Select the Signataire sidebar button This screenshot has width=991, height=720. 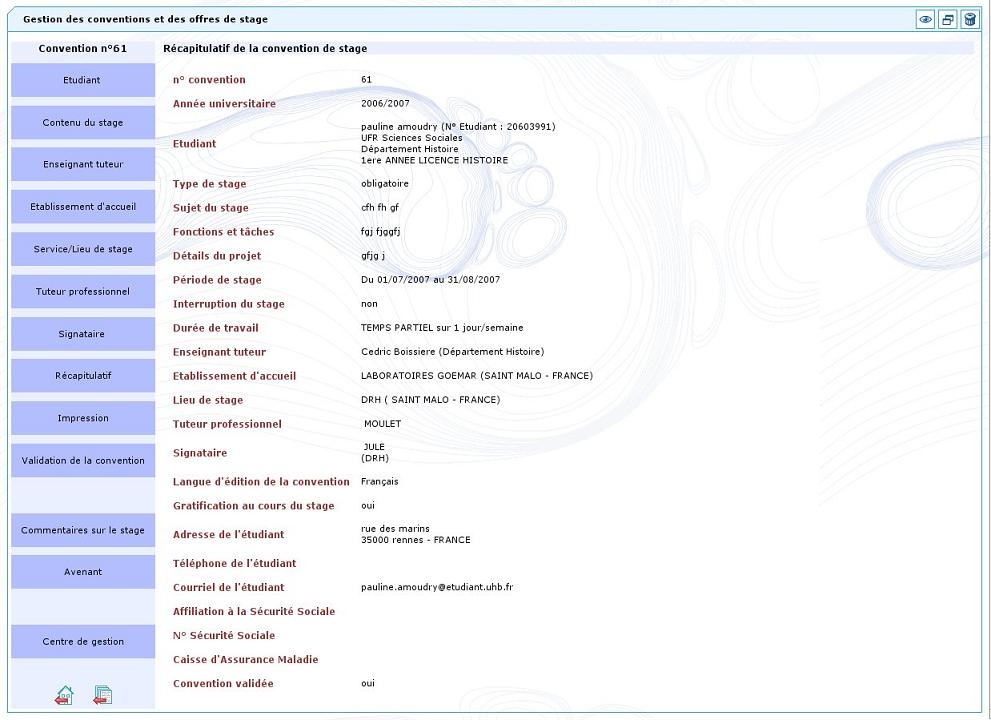tap(83, 334)
